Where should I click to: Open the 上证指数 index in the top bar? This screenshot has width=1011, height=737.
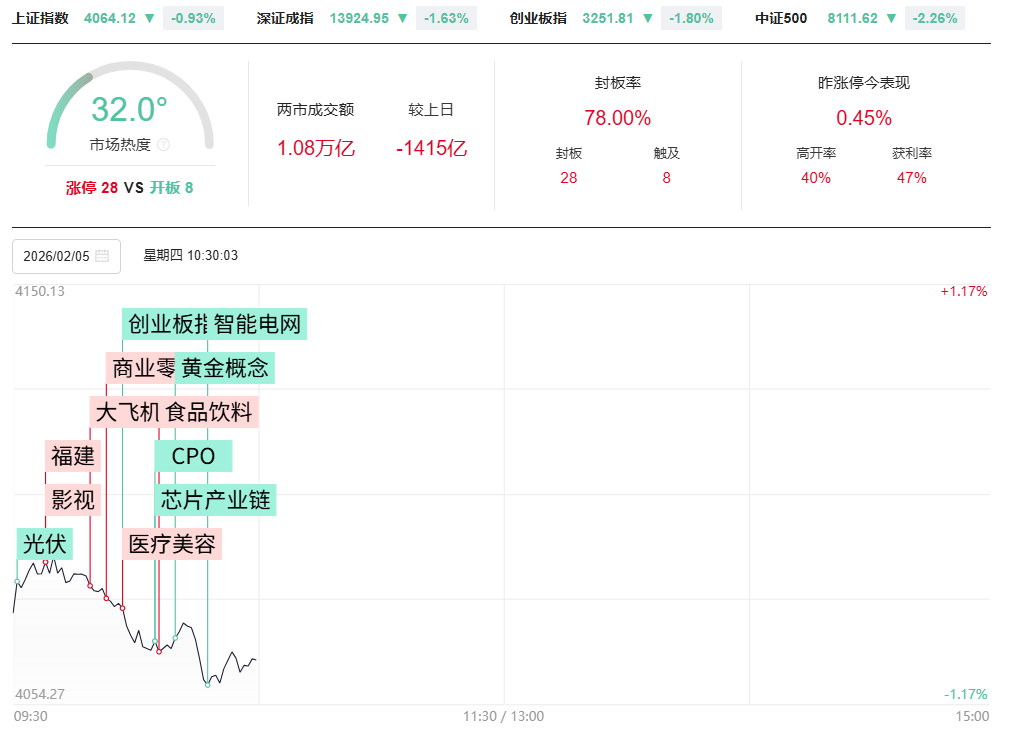(41, 18)
